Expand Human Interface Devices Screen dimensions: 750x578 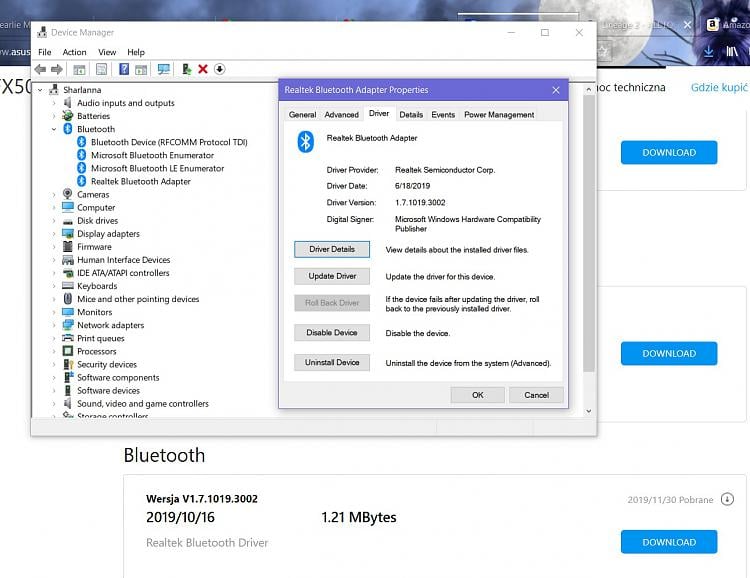coord(54,260)
